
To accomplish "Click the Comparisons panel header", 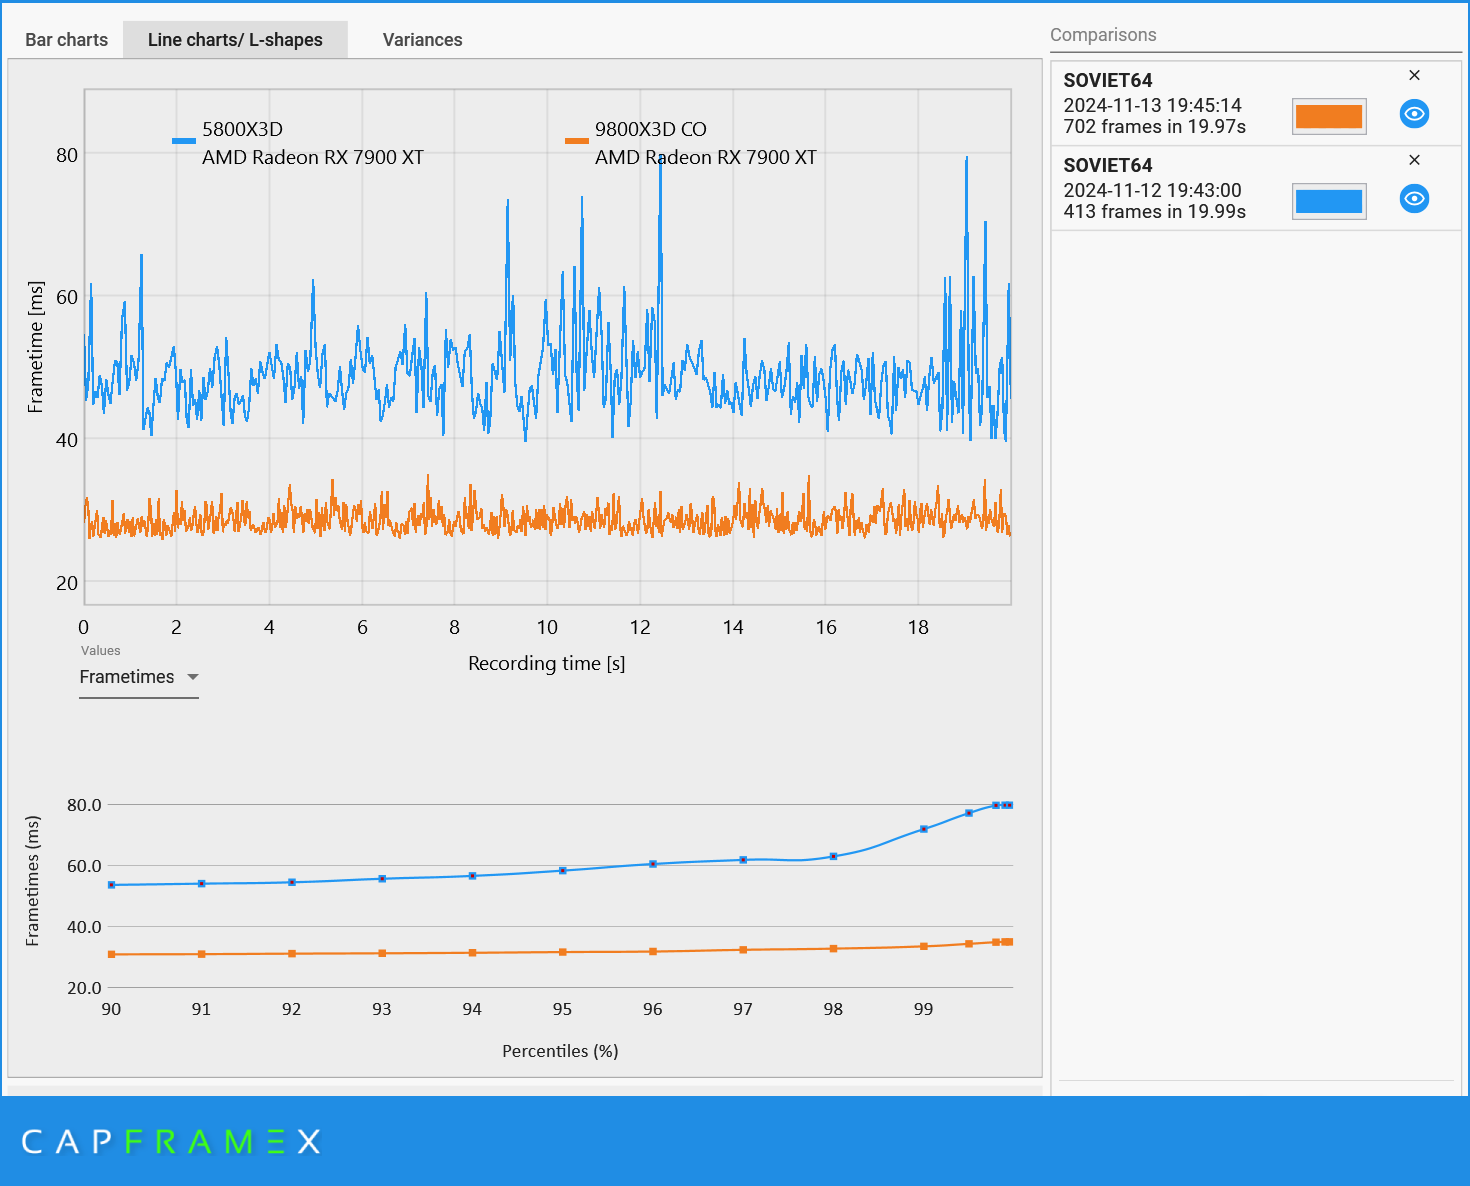I will 1104,34.
